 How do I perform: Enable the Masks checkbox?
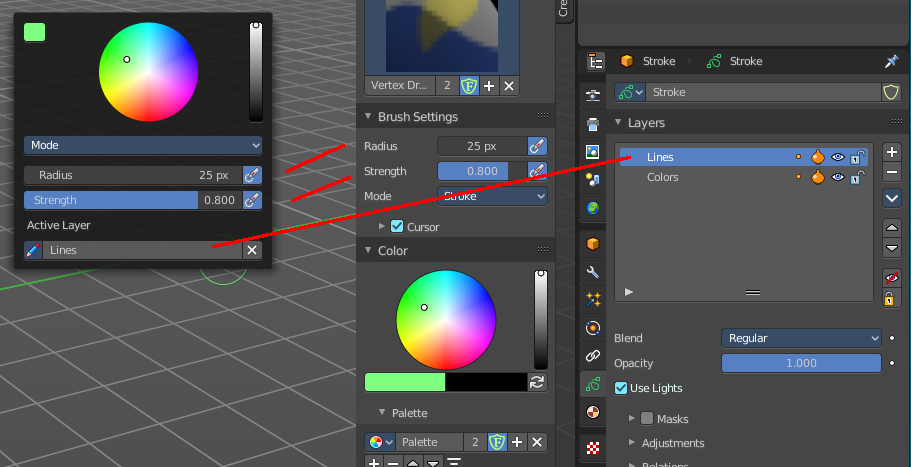point(647,418)
